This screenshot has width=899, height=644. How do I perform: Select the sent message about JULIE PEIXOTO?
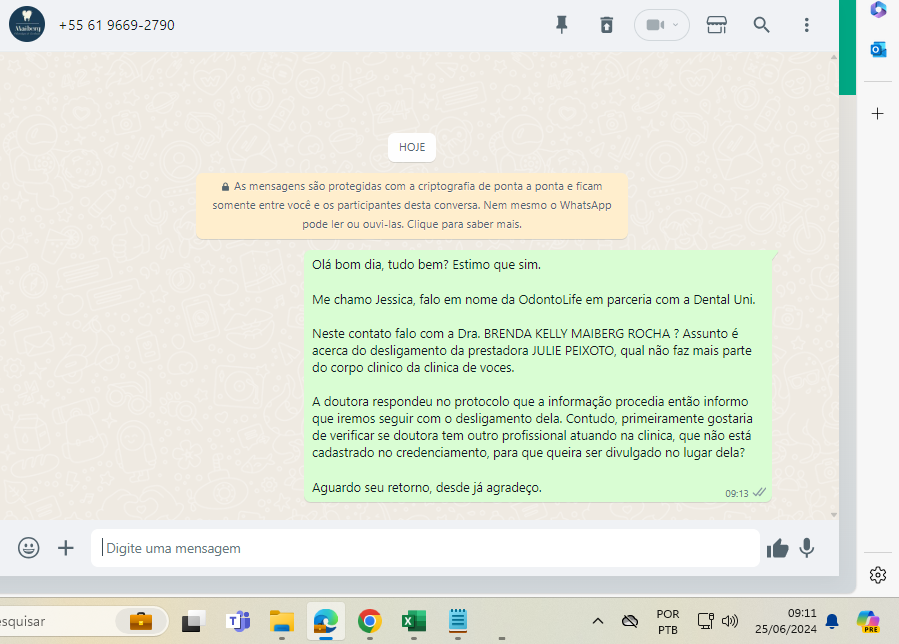pos(537,376)
